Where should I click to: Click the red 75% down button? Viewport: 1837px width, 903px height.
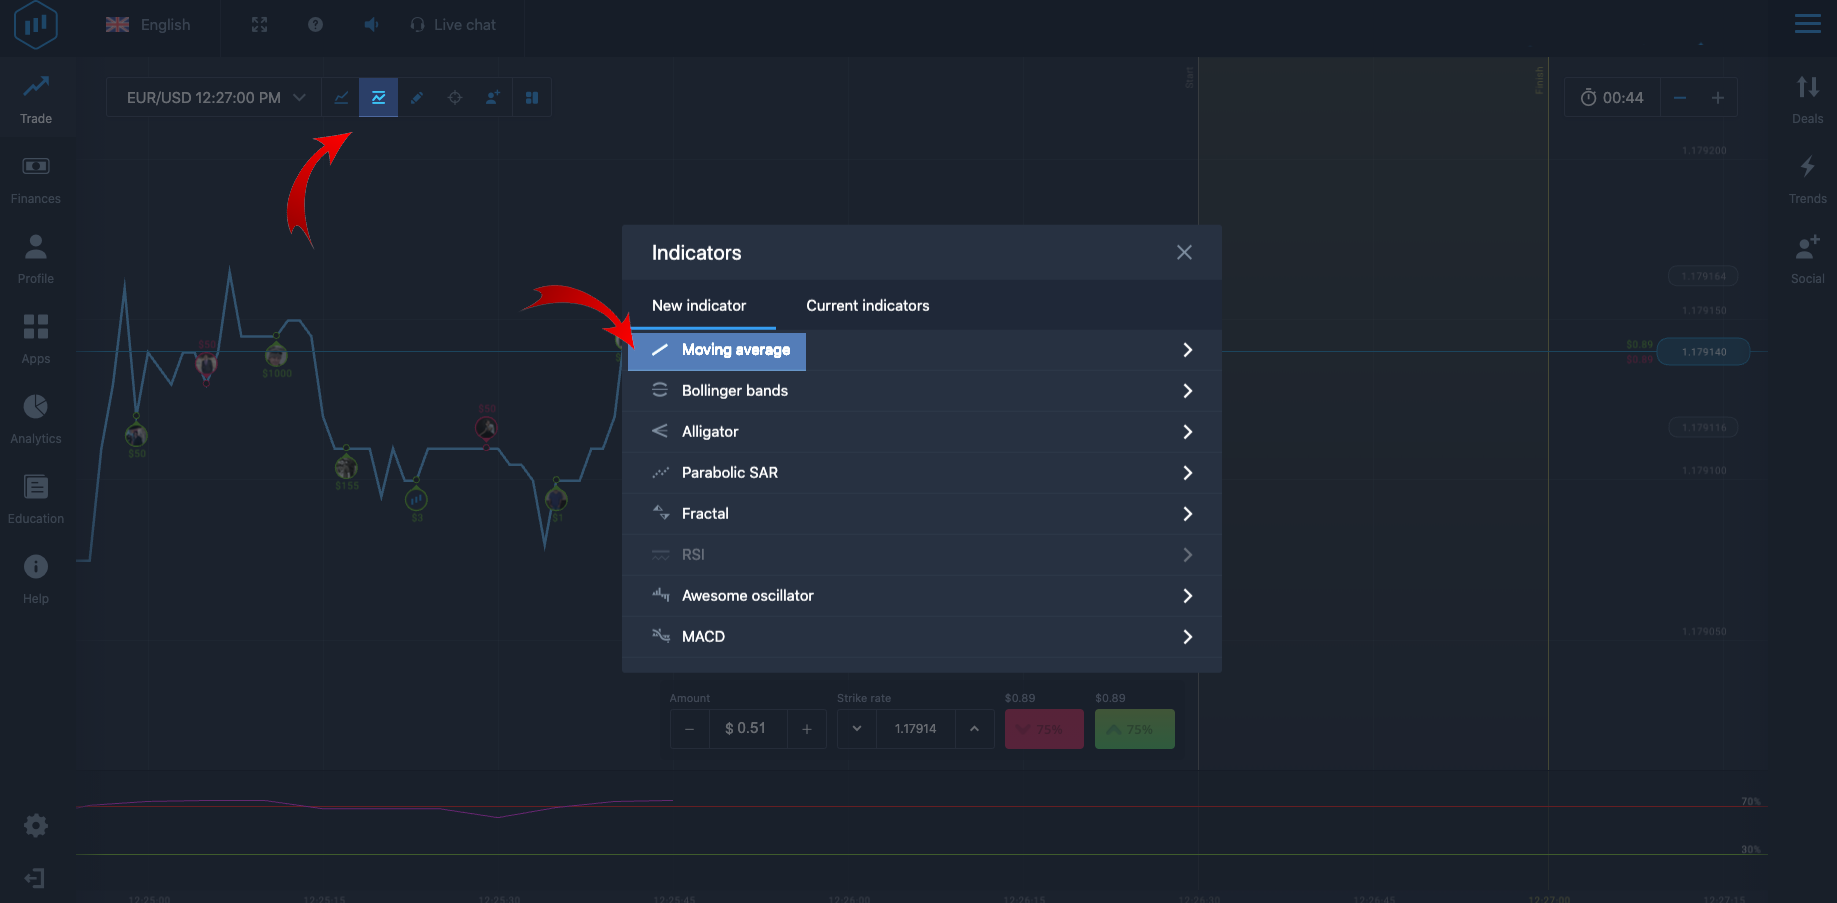coord(1044,729)
